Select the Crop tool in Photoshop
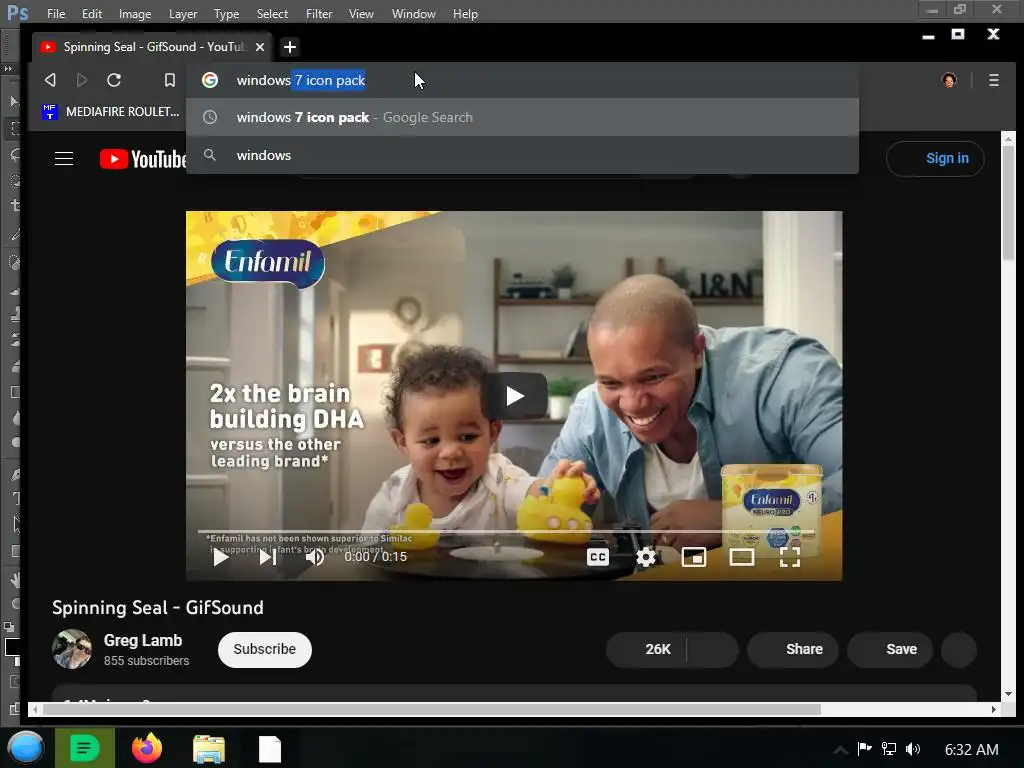 [14, 206]
